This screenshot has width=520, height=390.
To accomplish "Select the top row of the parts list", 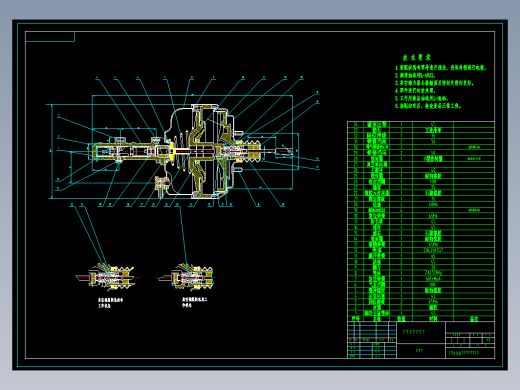I will point(421,125).
